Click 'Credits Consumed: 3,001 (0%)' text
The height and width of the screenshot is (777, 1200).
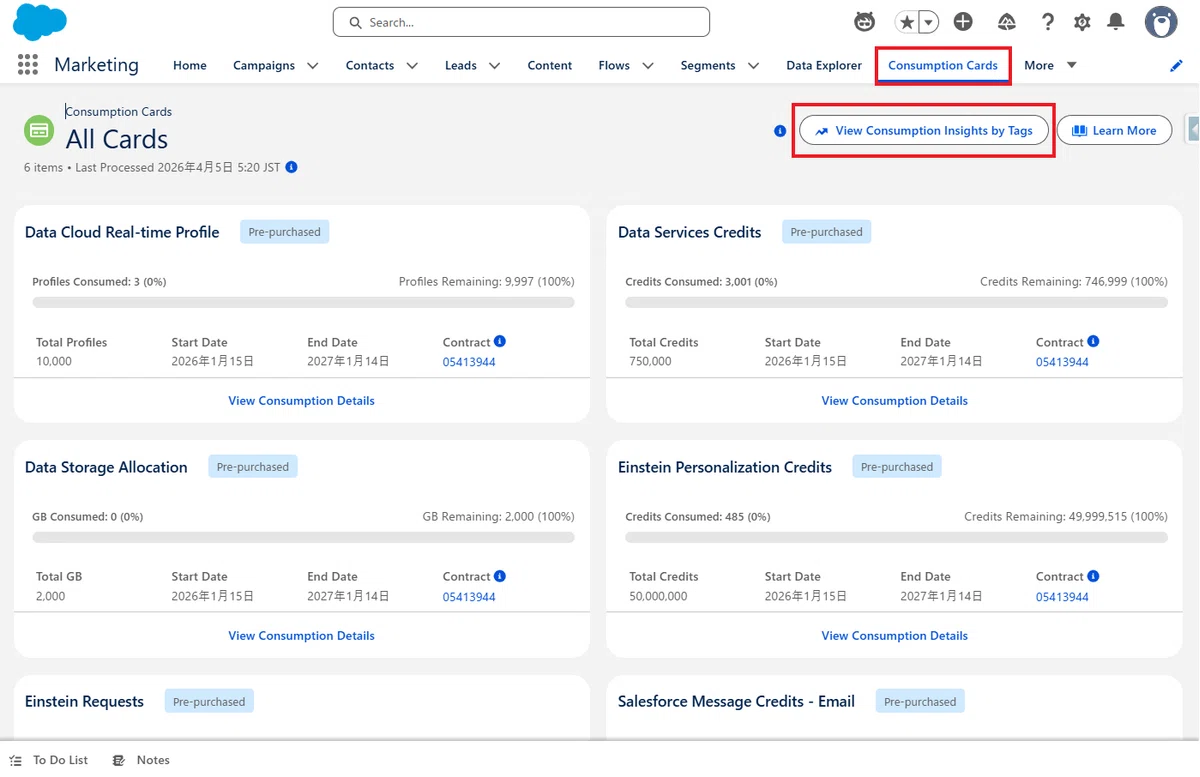coord(701,282)
